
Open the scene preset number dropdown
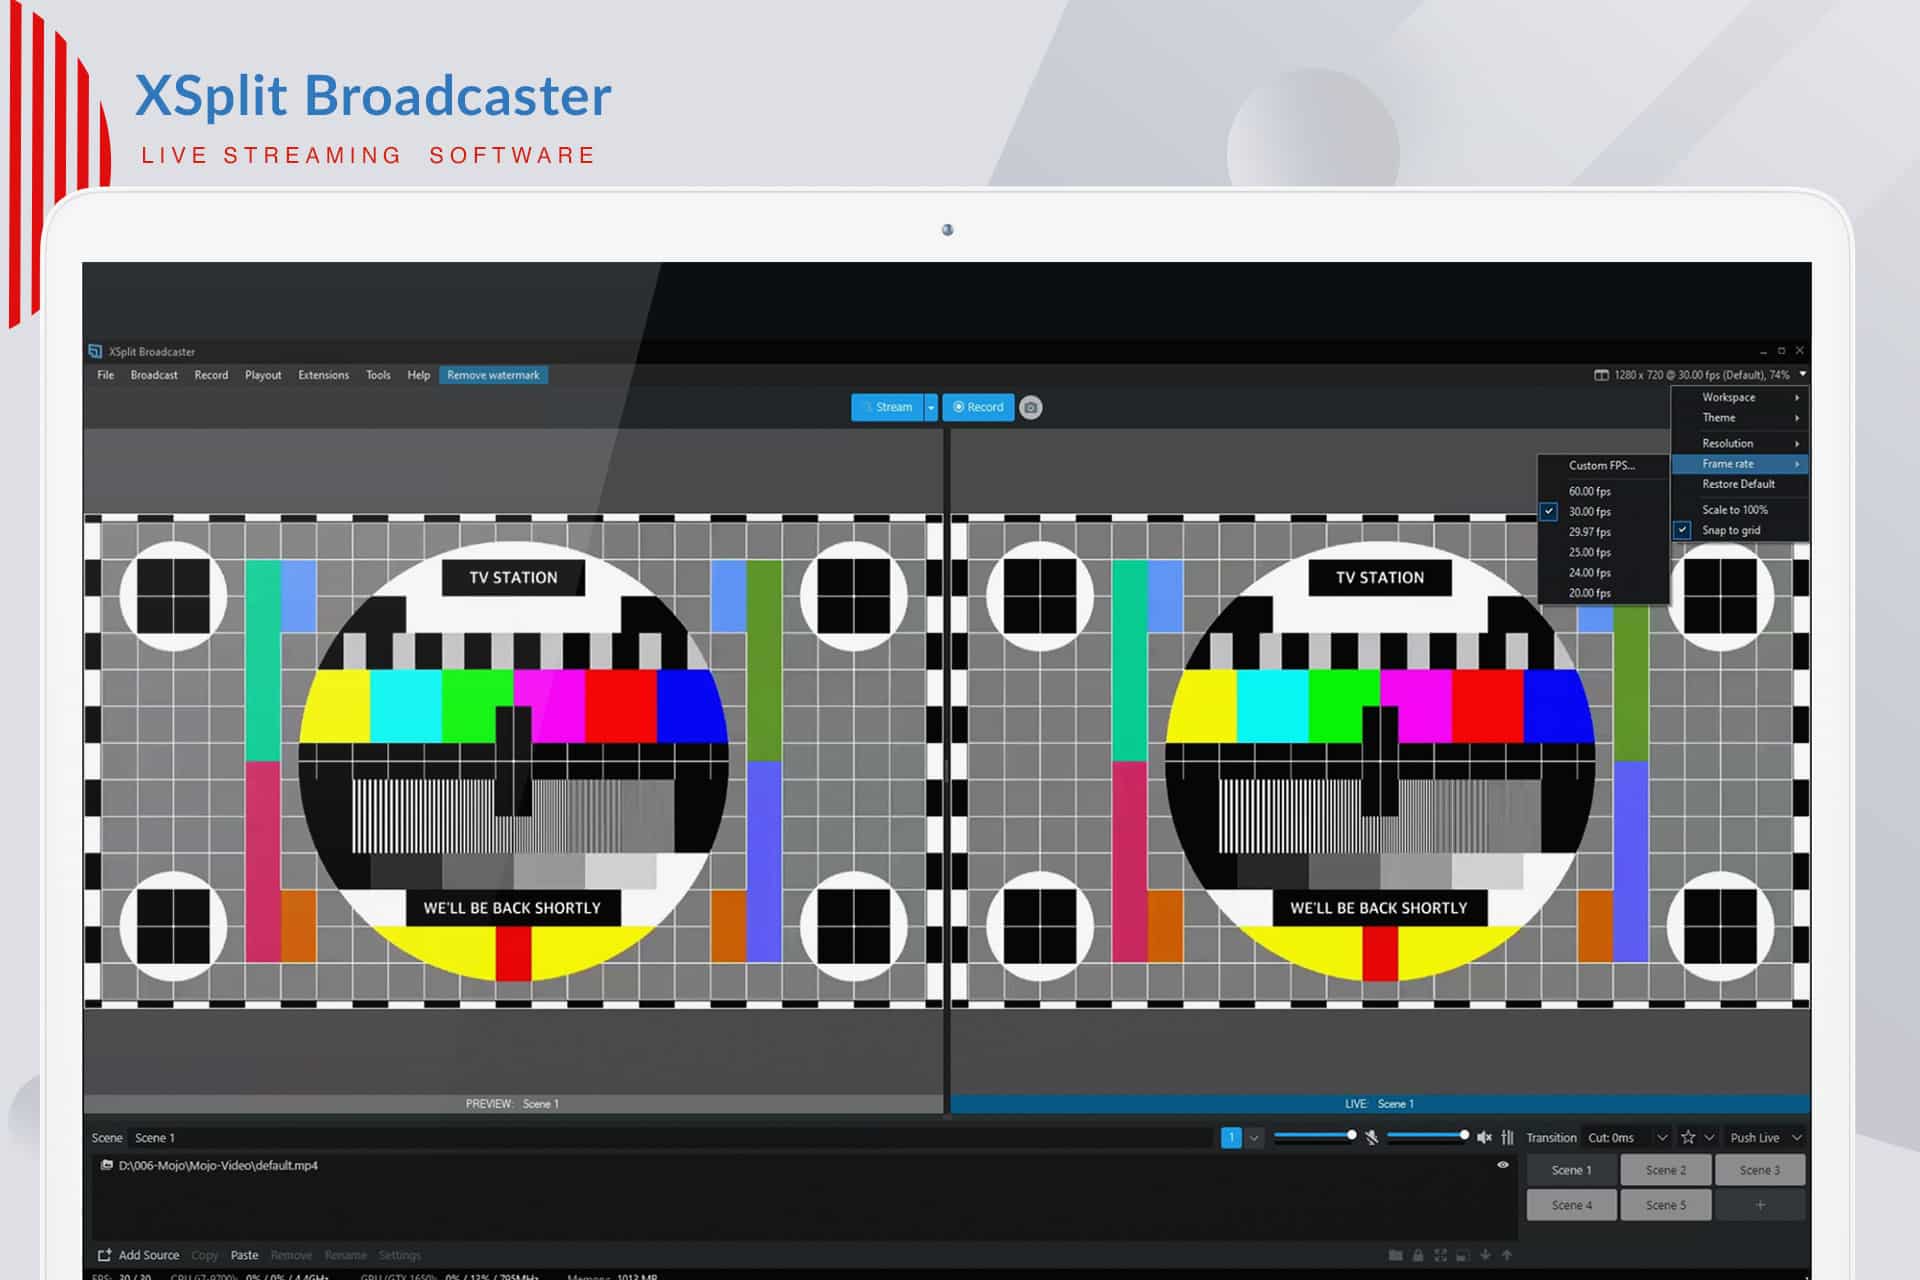1254,1138
